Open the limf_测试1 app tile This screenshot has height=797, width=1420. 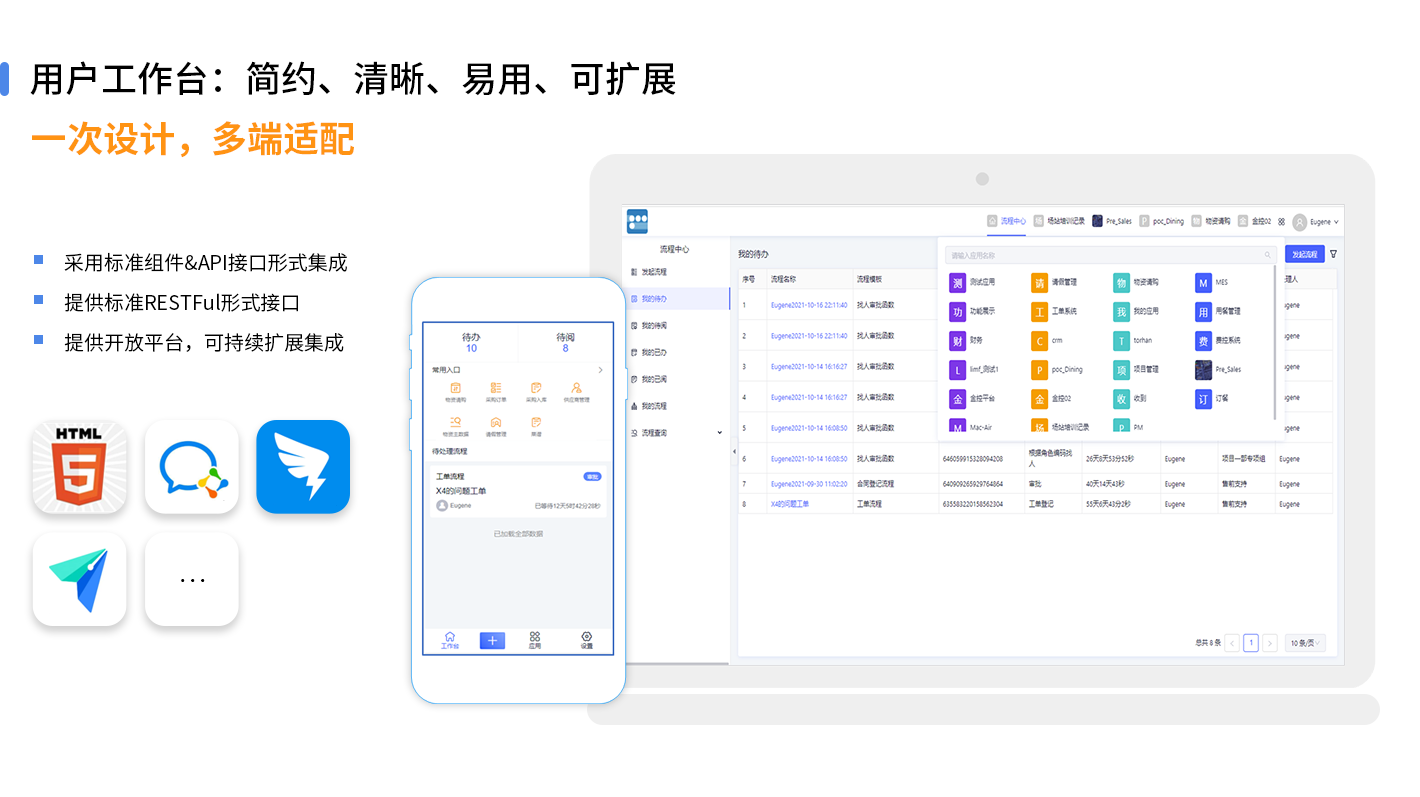click(975, 370)
